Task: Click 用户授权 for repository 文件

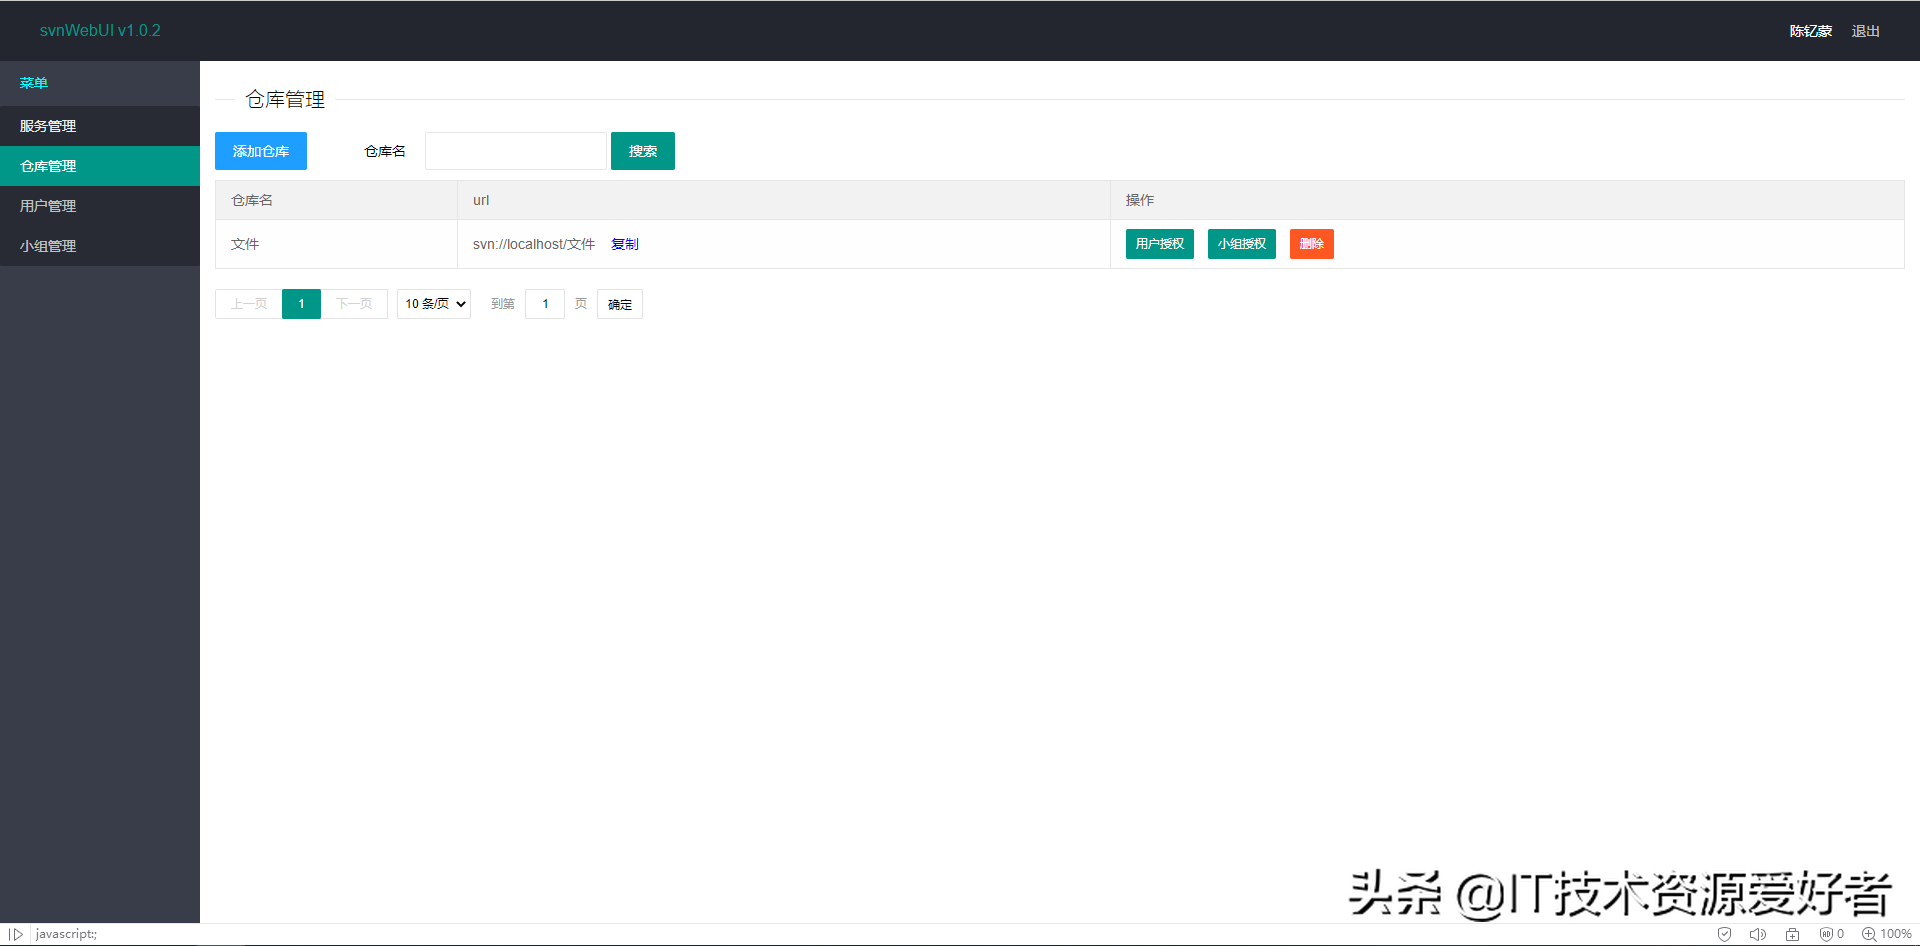Action: coord(1159,243)
